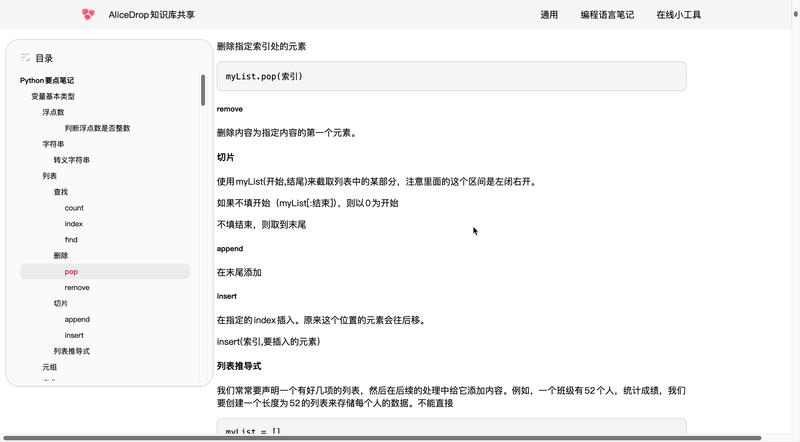Viewport: 800px width, 442px height.
Task: Jump to Python要点笔记 in the outline
Action: (47, 80)
